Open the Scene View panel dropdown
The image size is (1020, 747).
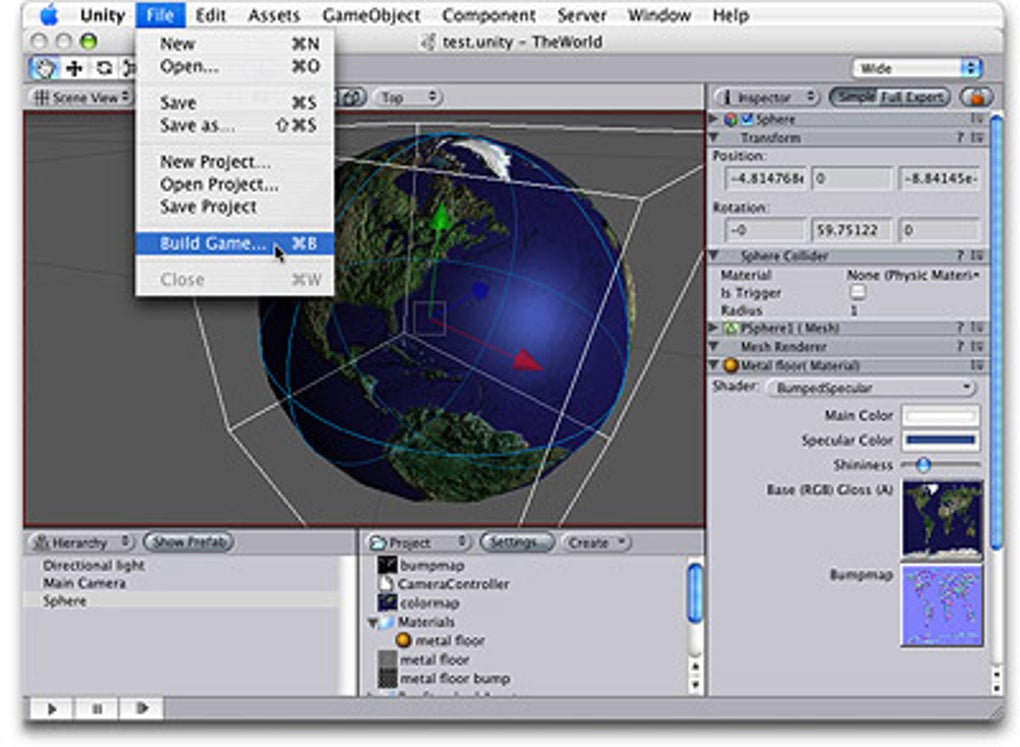pyautogui.click(x=81, y=98)
